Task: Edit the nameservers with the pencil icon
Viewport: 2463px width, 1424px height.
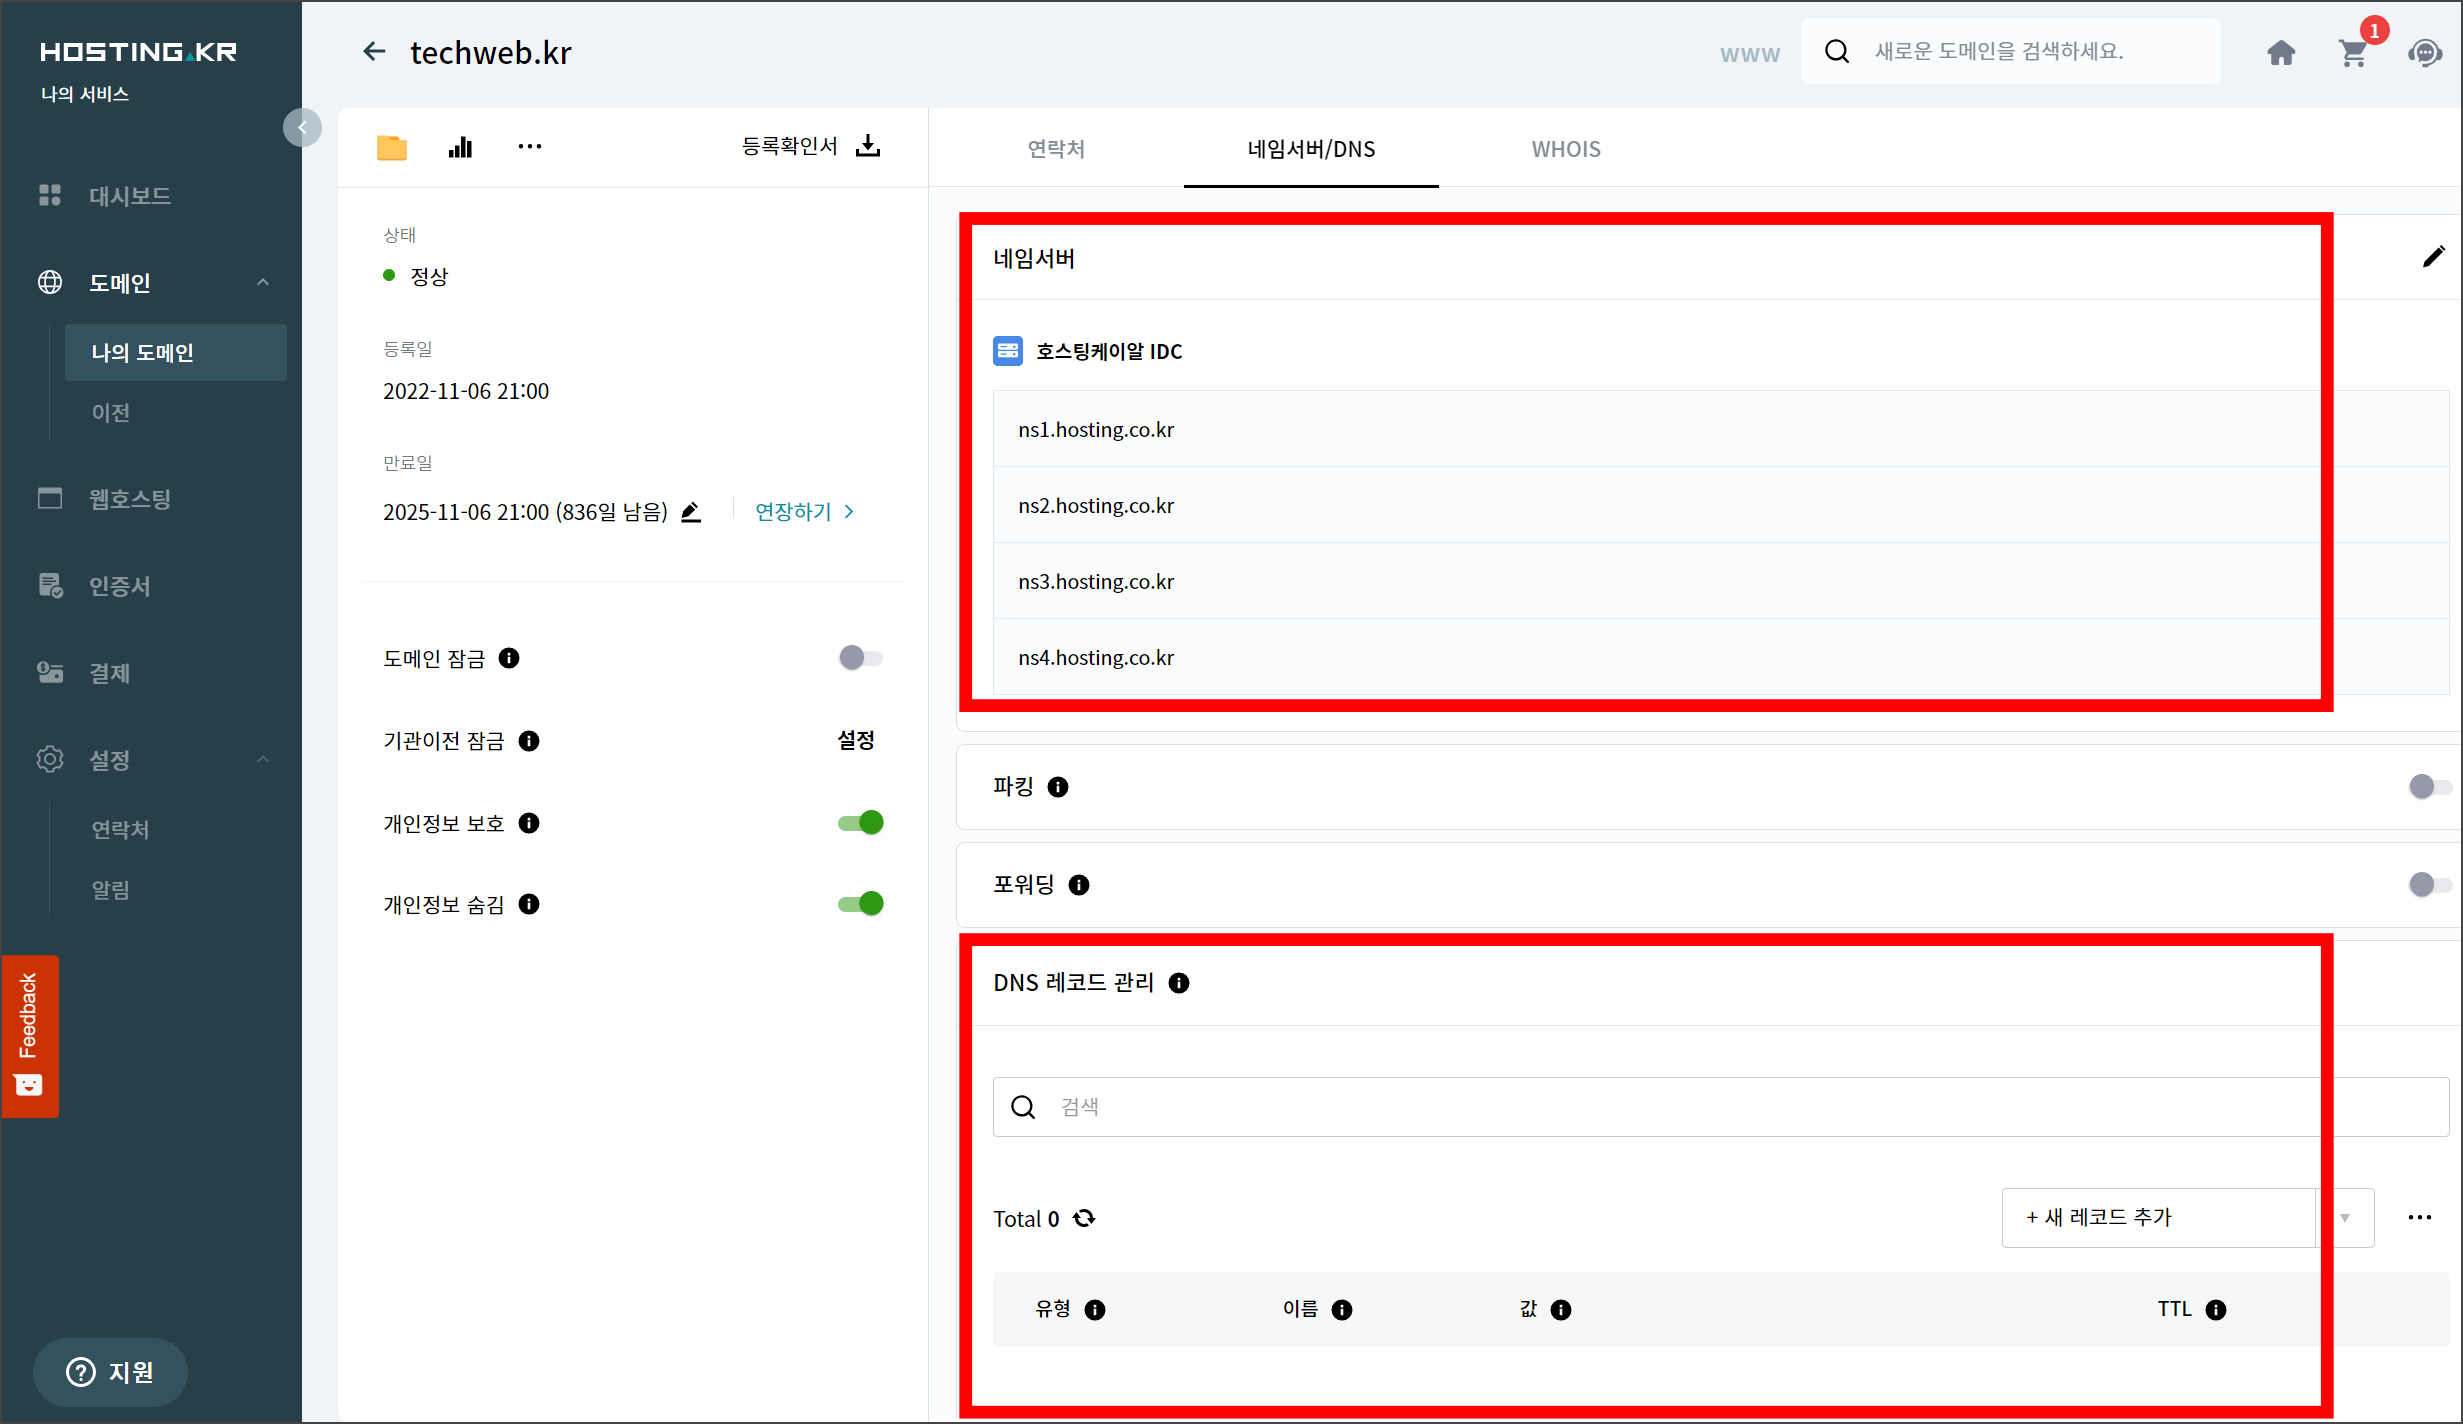Action: 2433,257
